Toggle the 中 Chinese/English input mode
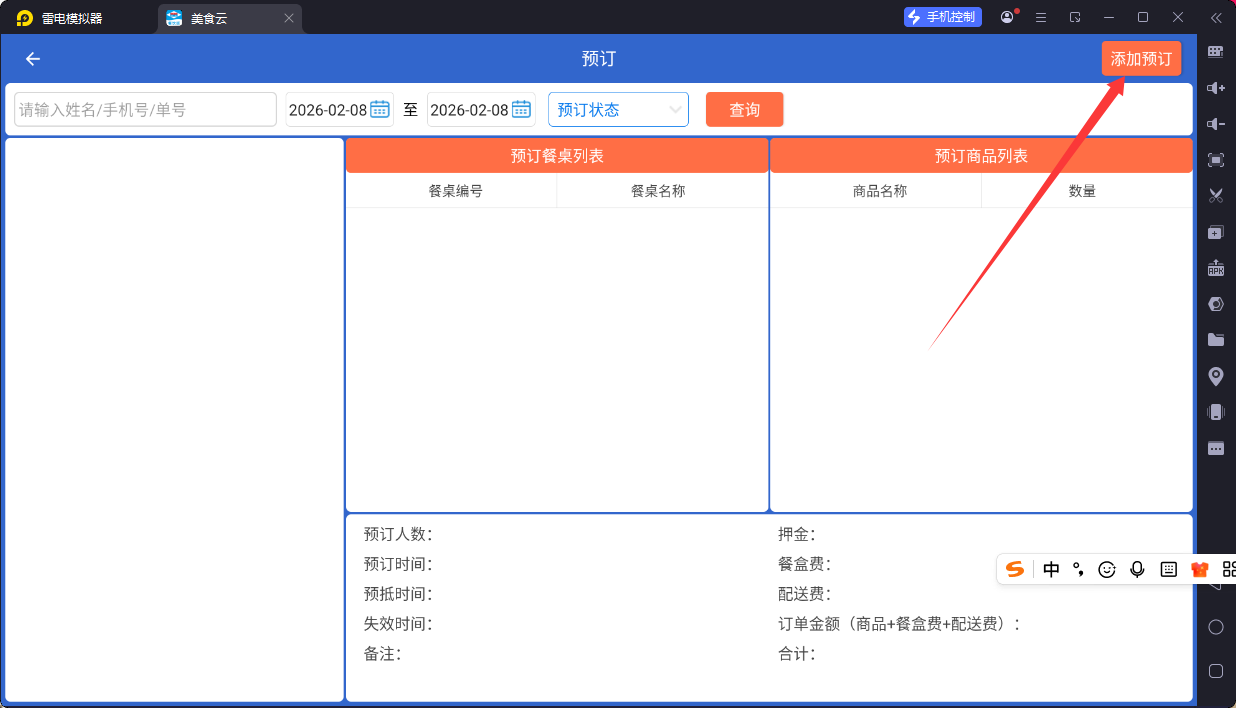Image resolution: width=1236 pixels, height=708 pixels. [1051, 570]
